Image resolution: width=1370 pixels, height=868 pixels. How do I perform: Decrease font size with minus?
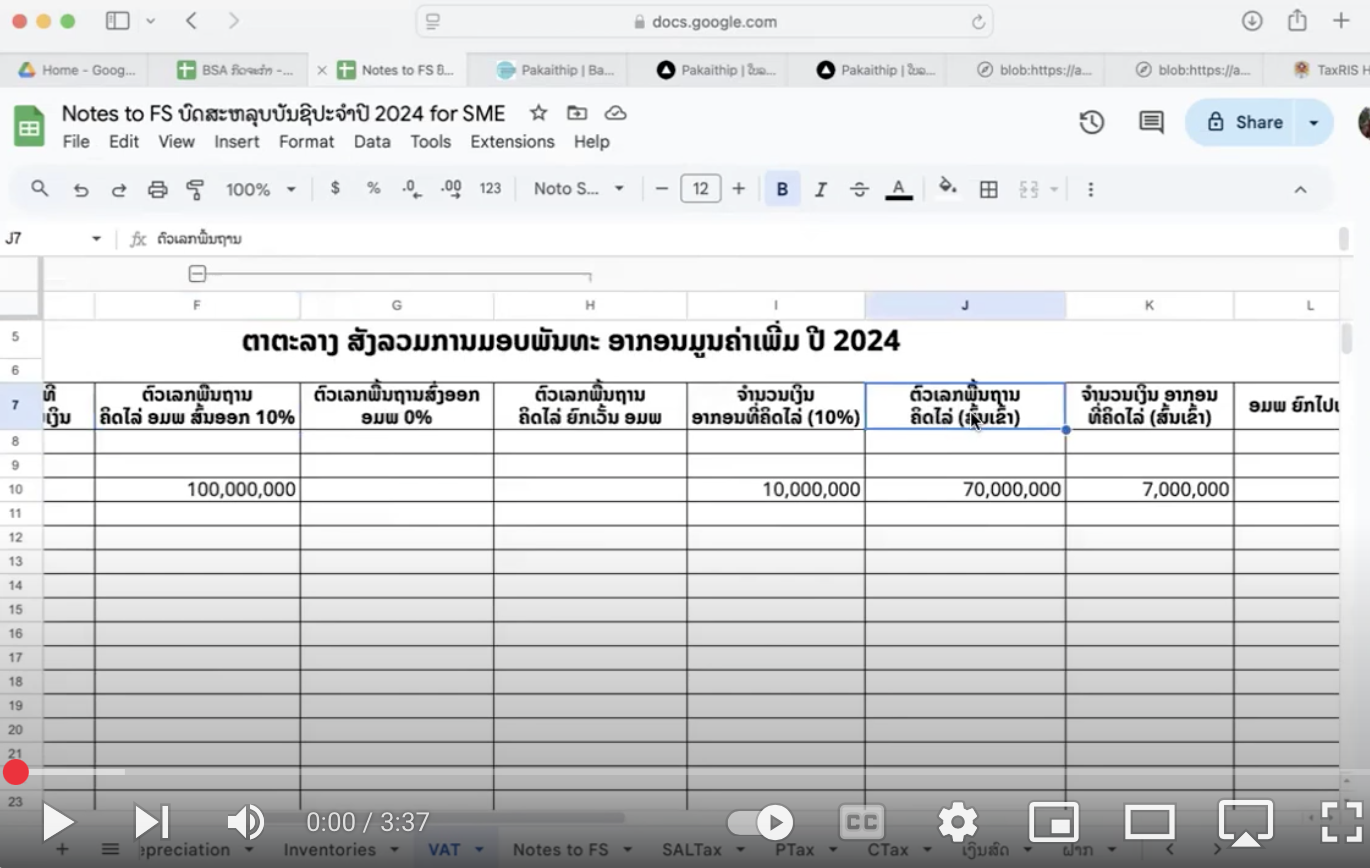click(x=661, y=189)
